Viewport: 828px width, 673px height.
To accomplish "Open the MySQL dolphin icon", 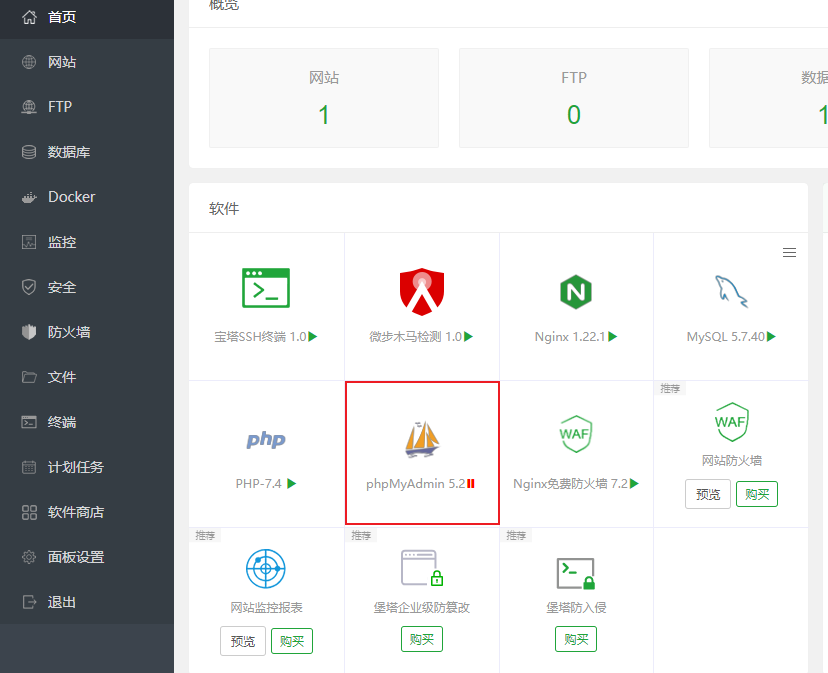I will [x=731, y=291].
